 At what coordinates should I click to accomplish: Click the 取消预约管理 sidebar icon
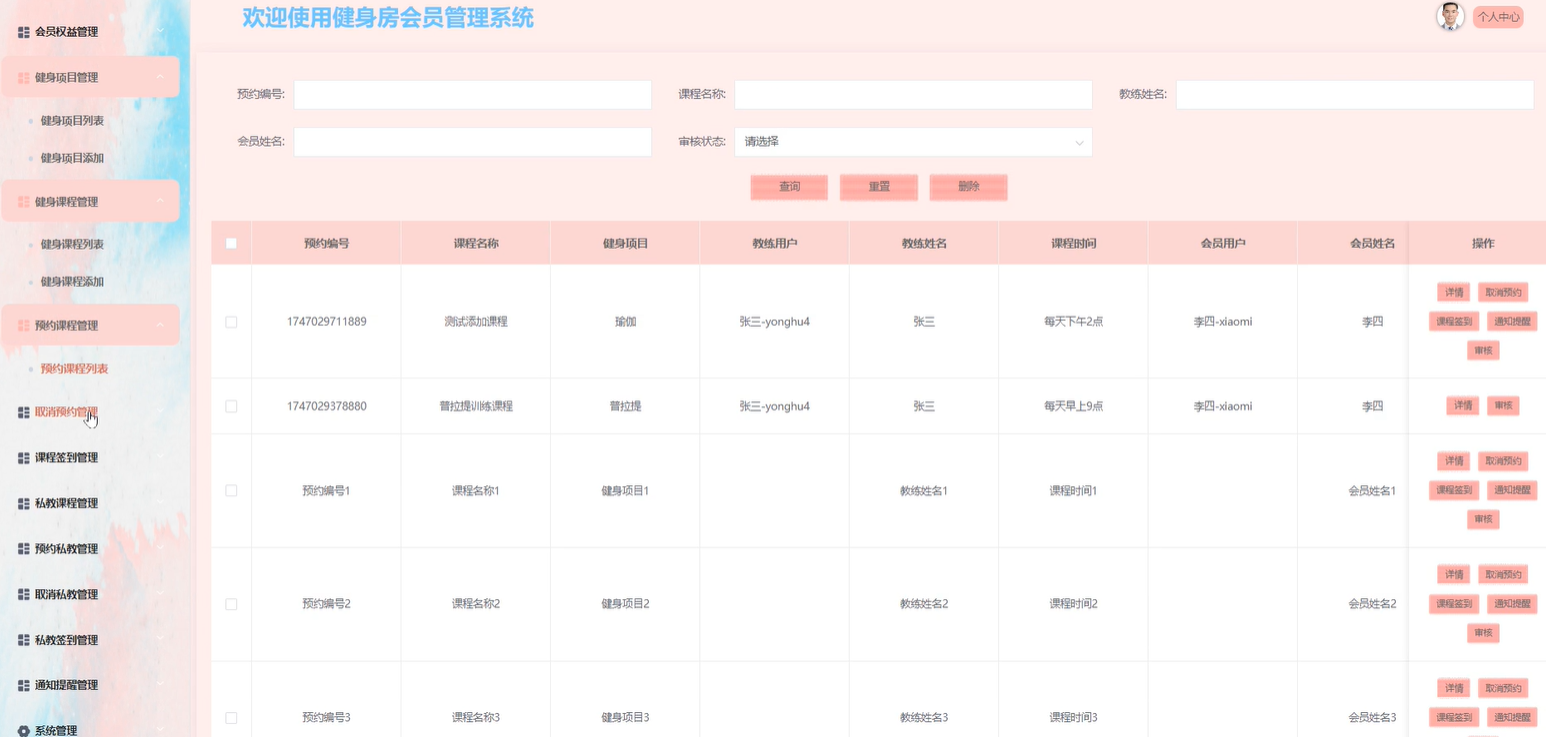tap(24, 412)
